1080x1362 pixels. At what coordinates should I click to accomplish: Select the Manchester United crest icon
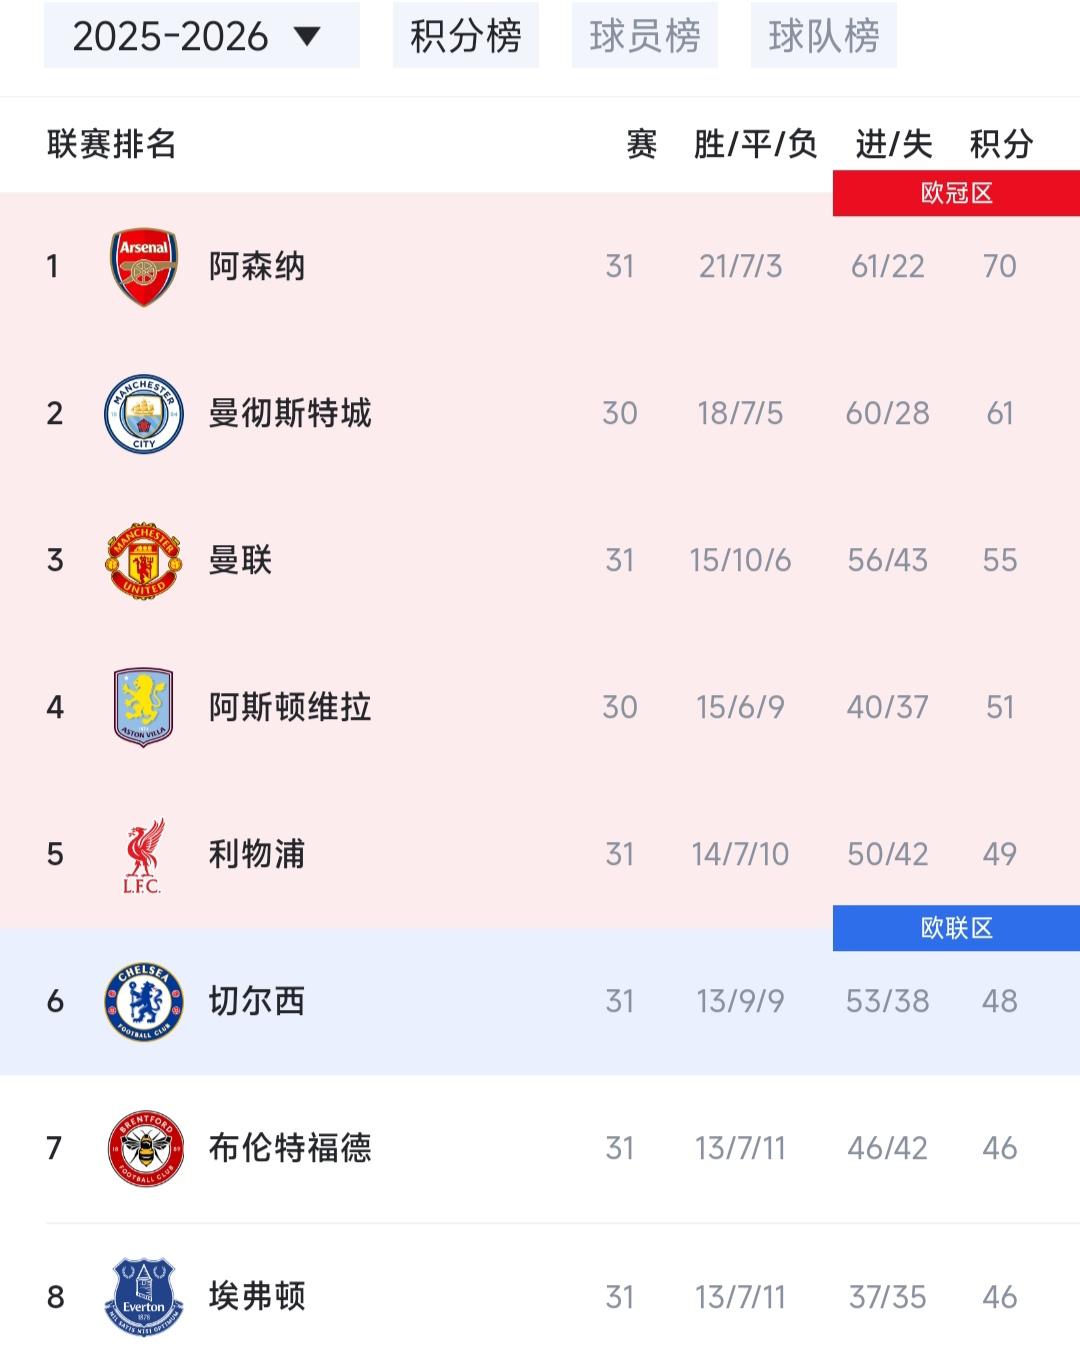coord(144,560)
